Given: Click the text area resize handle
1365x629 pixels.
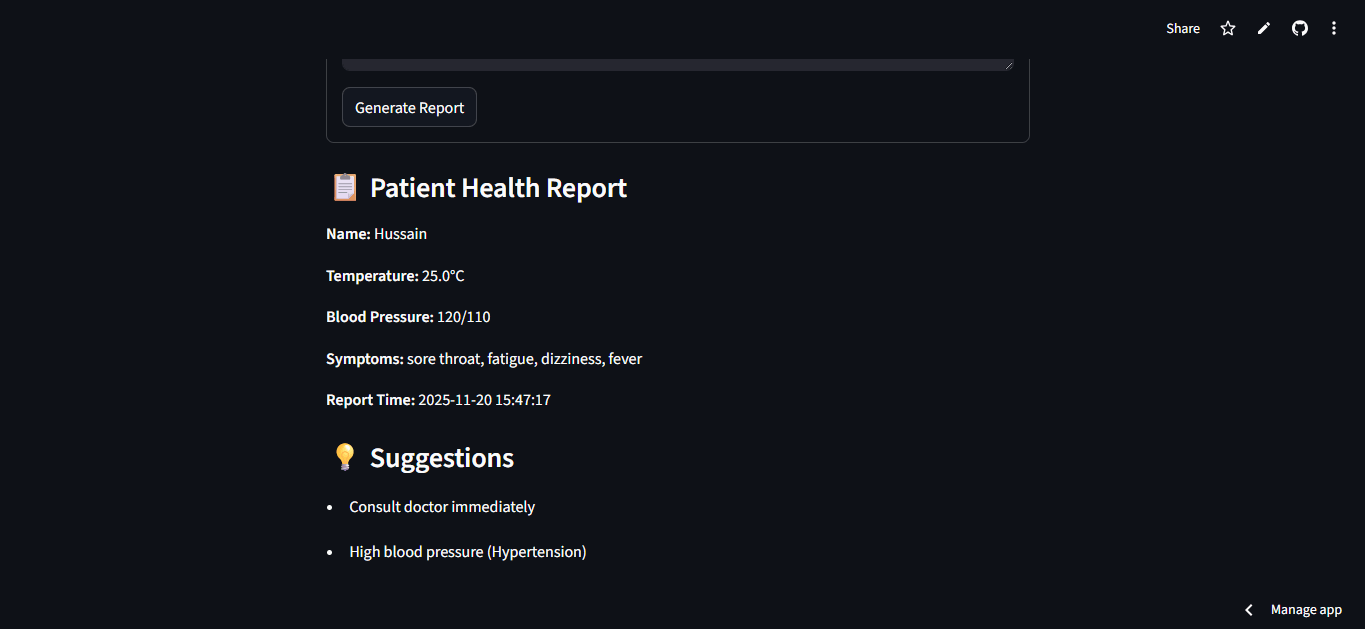Looking at the screenshot, I should [1007, 63].
